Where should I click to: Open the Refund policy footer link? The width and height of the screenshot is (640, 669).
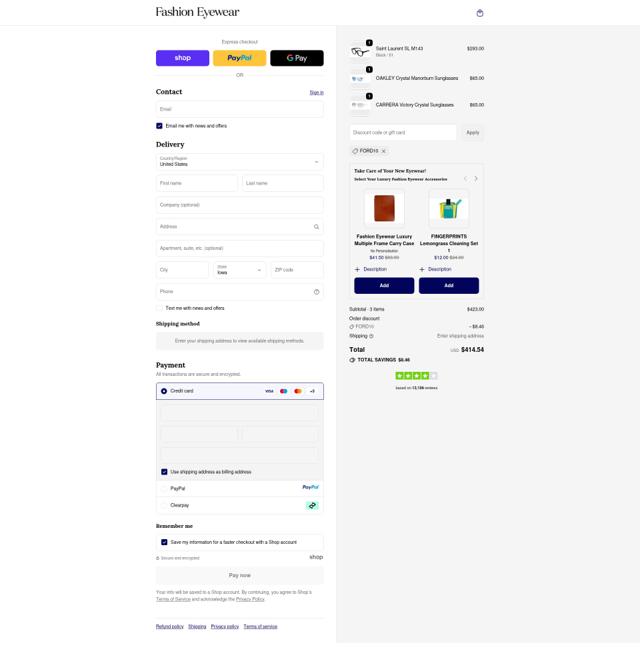tap(169, 627)
